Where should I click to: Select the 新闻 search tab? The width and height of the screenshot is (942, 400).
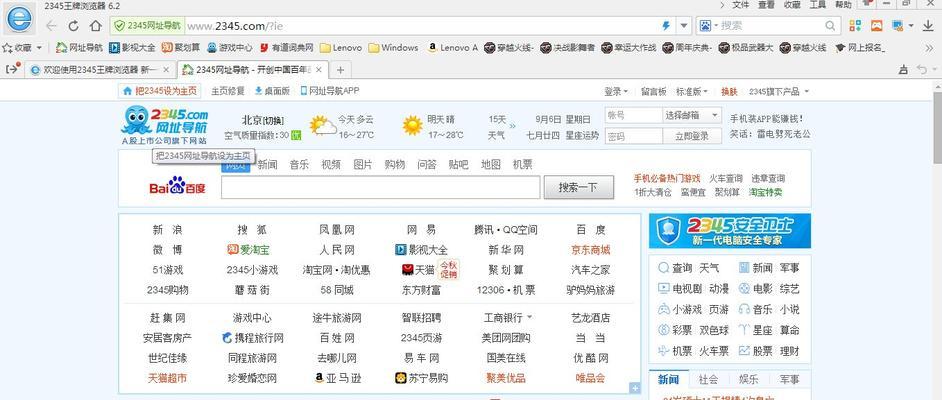(x=267, y=165)
